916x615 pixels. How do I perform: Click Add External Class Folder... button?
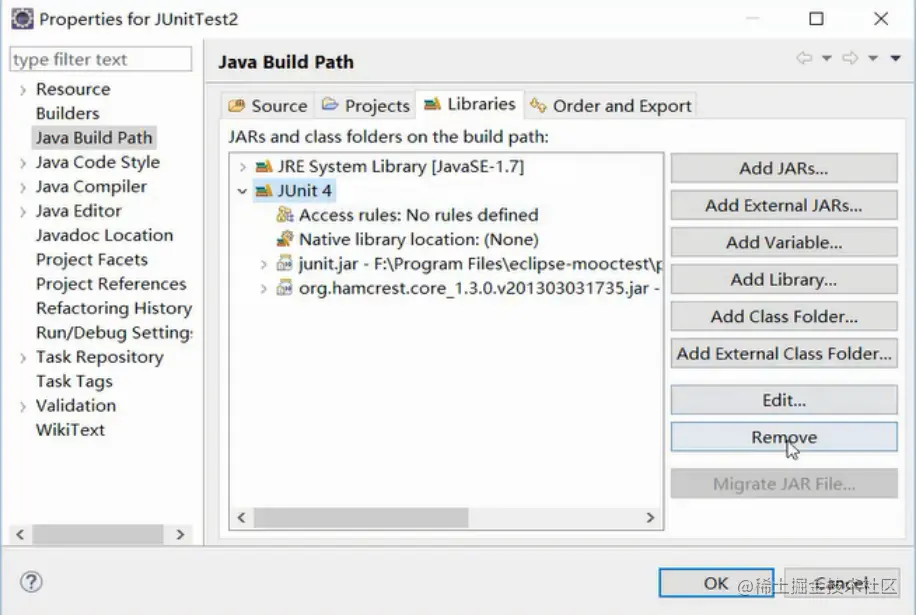tap(784, 353)
